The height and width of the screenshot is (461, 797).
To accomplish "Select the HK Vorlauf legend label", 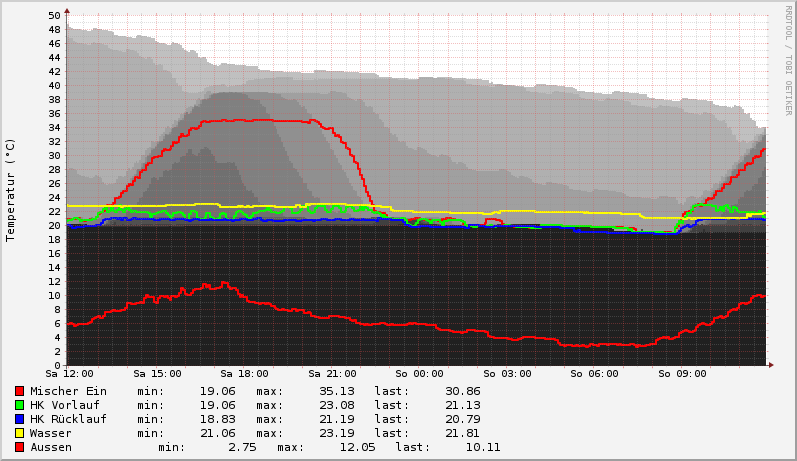I will [x=65, y=405].
